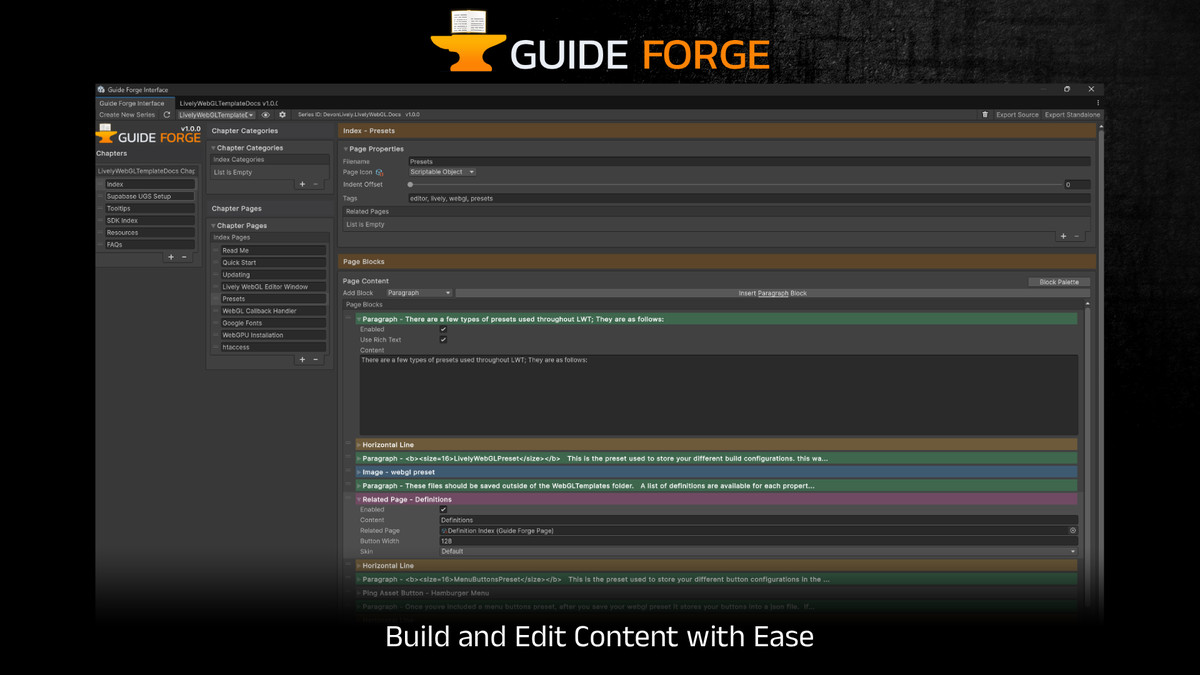Open the Add Block Paragraph dropdown
1200x675 pixels.
[419, 293]
